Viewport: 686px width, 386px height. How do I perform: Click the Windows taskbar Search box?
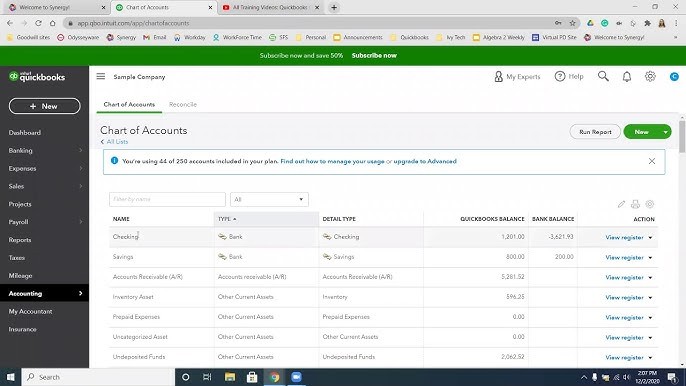[98, 377]
